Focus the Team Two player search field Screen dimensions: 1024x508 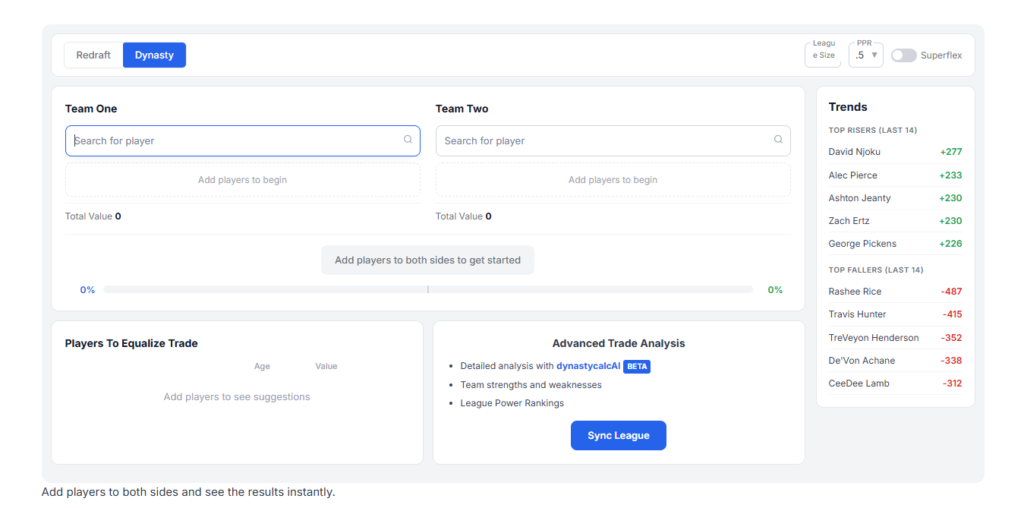pos(605,141)
